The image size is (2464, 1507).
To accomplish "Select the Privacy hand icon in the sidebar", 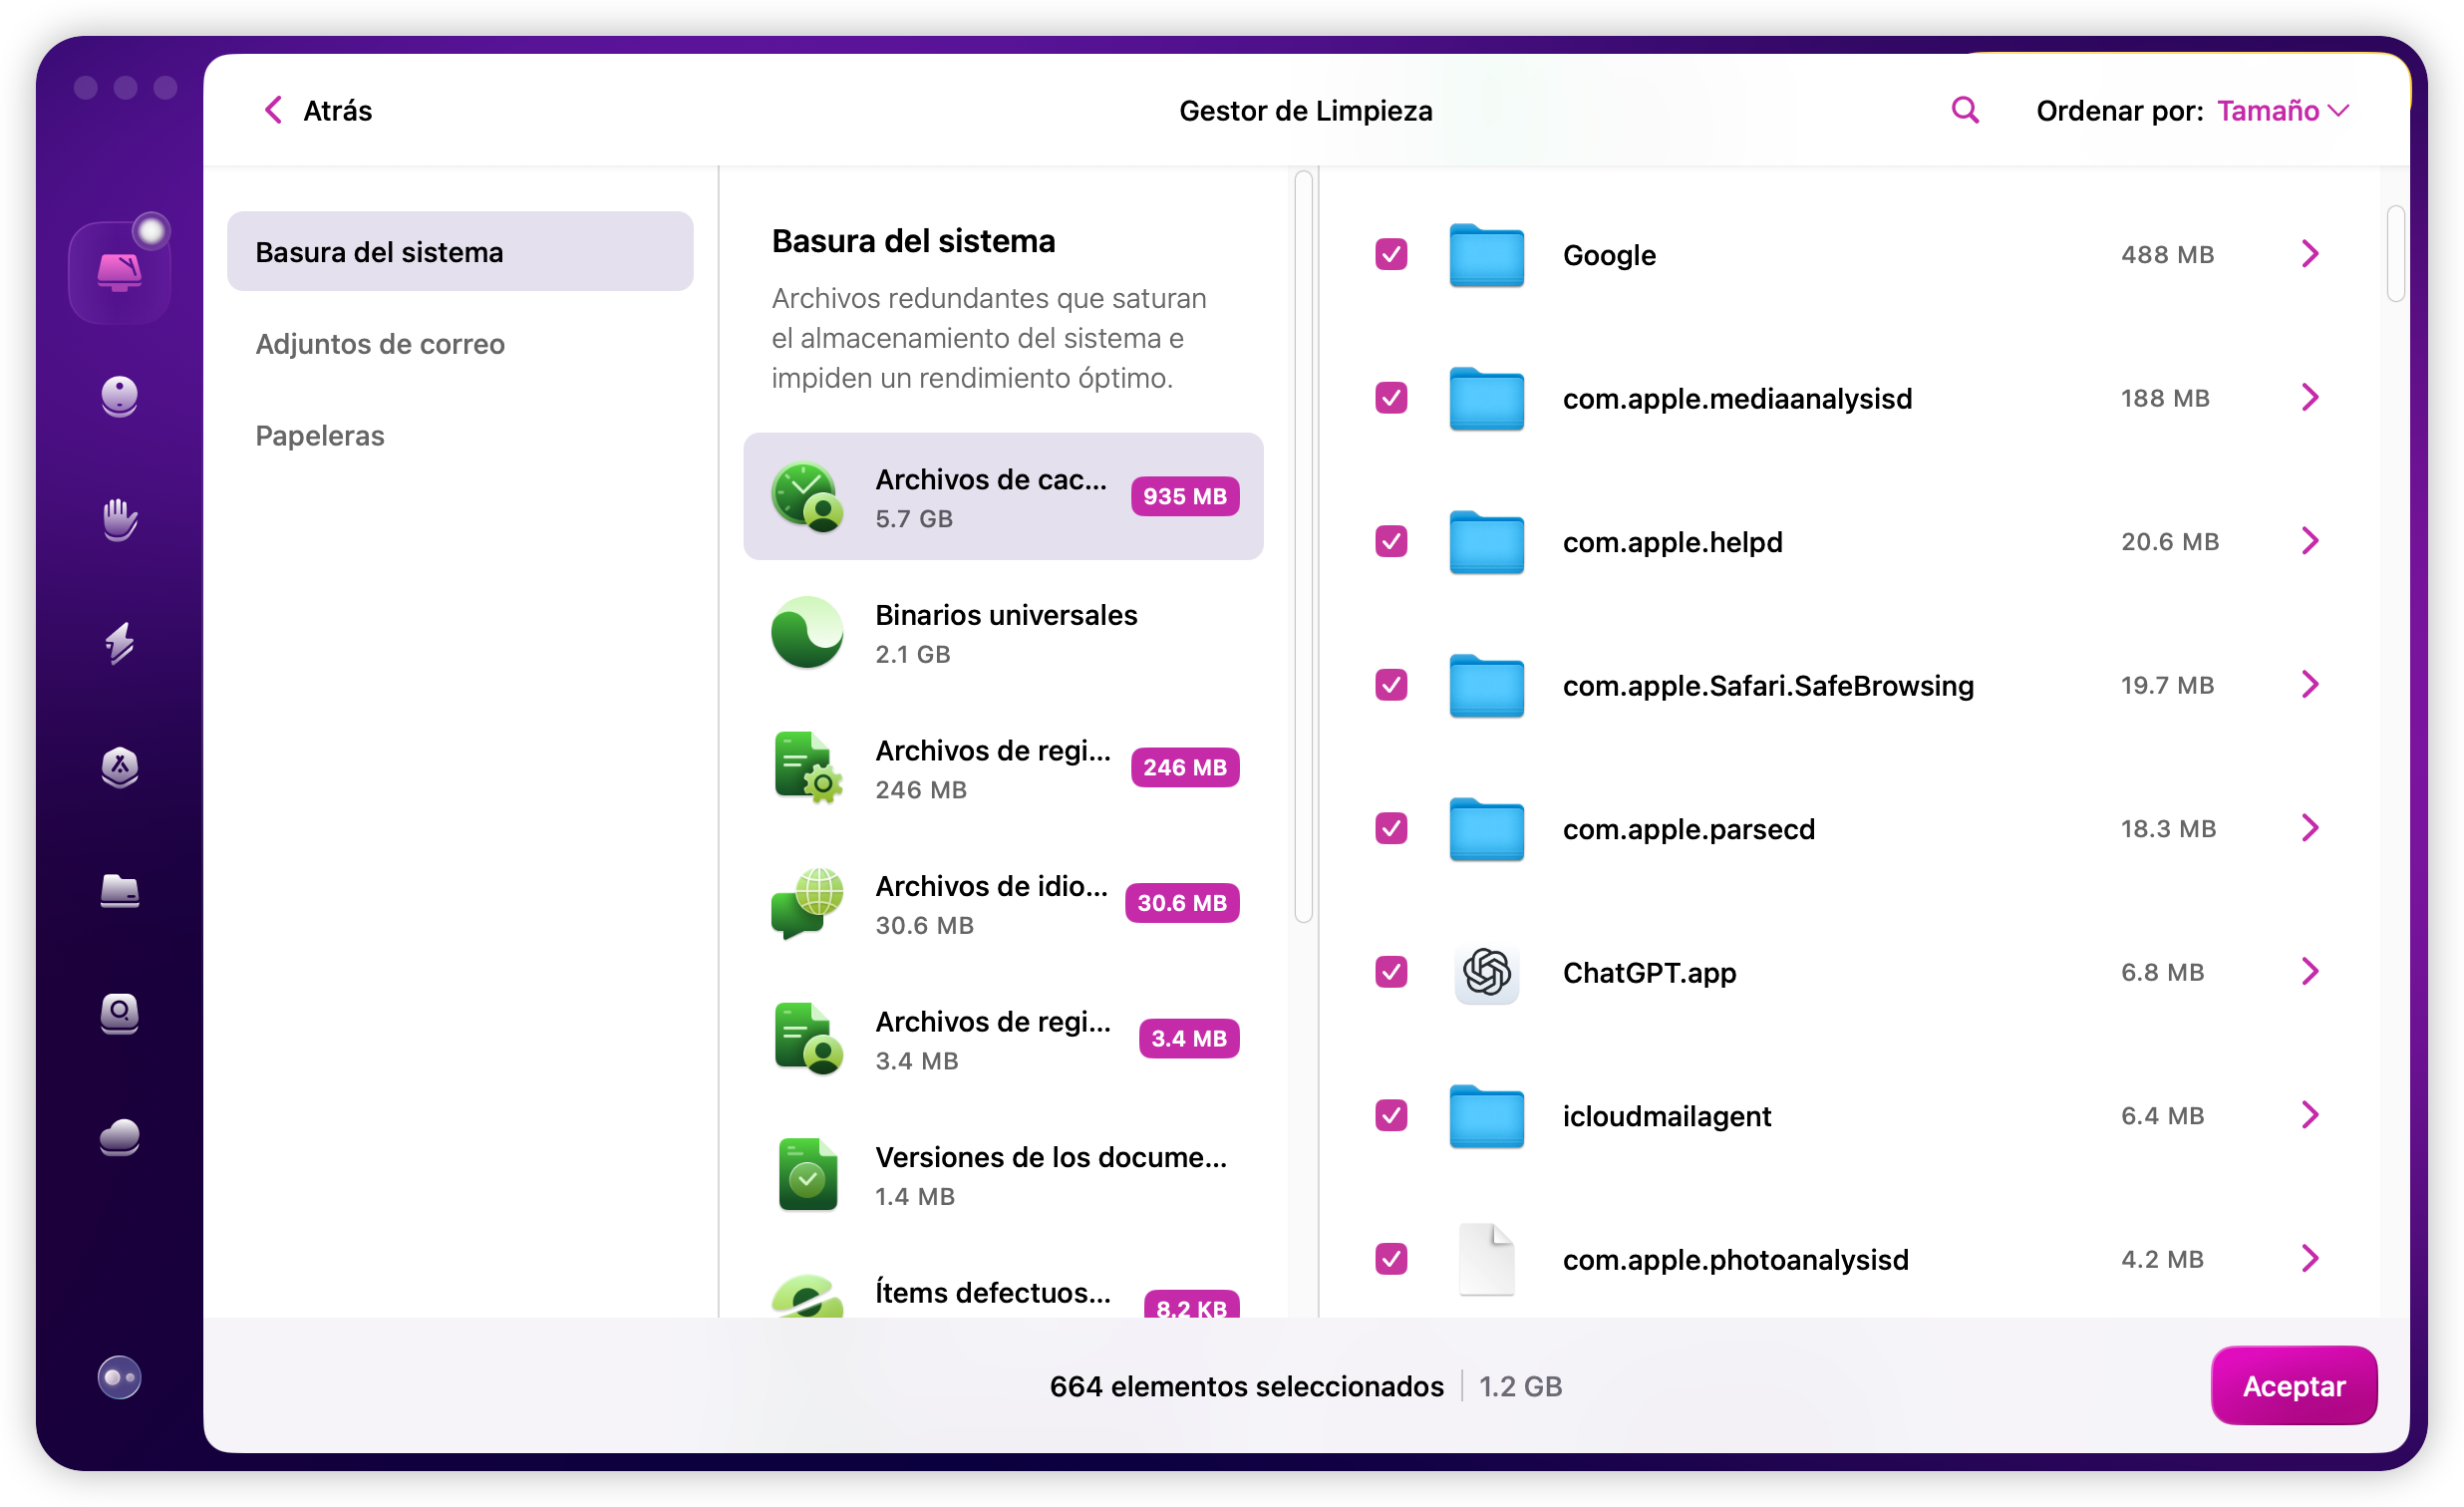I will (x=119, y=519).
